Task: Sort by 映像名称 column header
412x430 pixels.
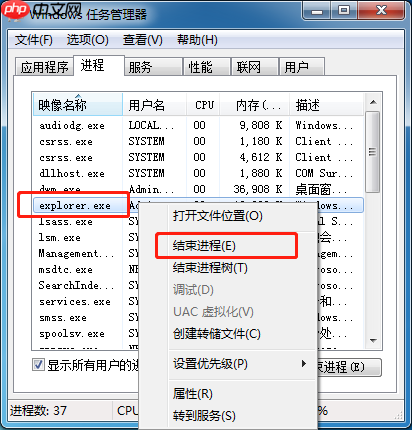Action: 78,105
